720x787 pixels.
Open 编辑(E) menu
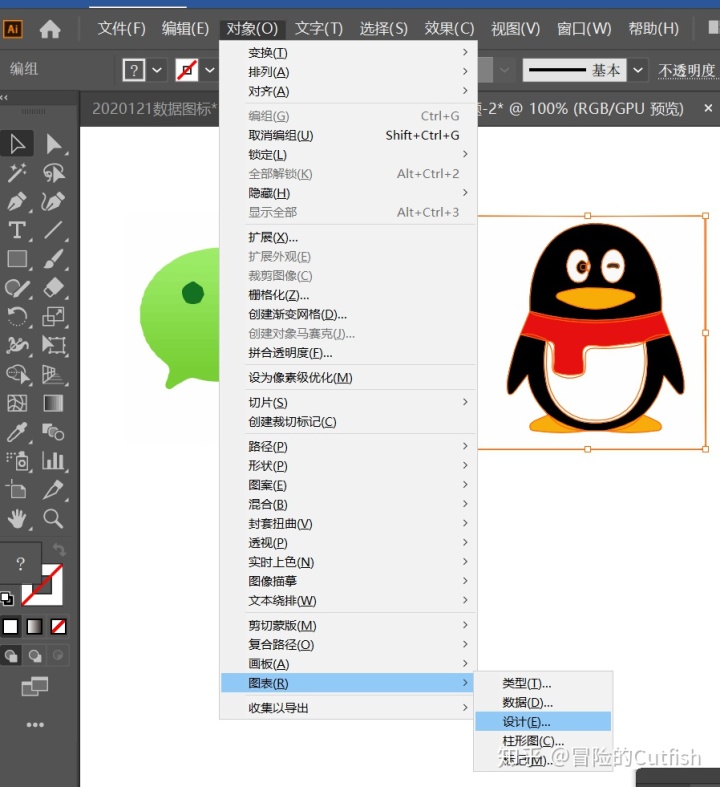185,29
